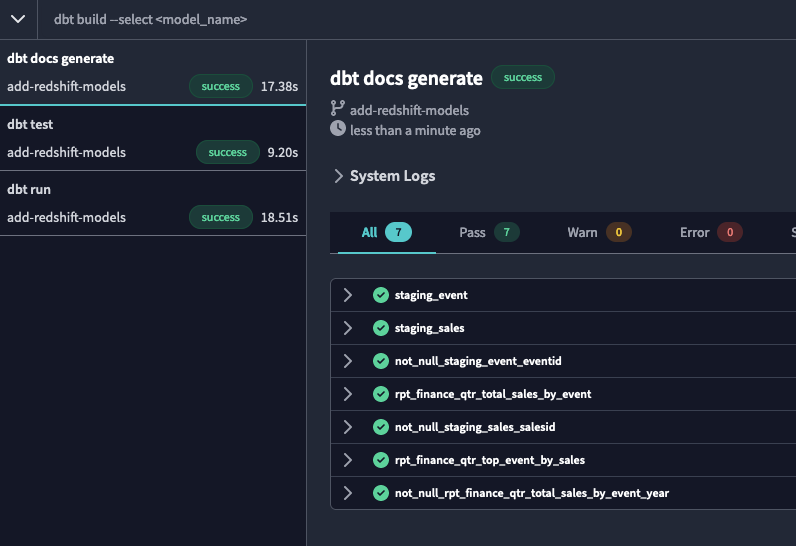
Task: Click the 9.20s duration value
Action: point(283,153)
